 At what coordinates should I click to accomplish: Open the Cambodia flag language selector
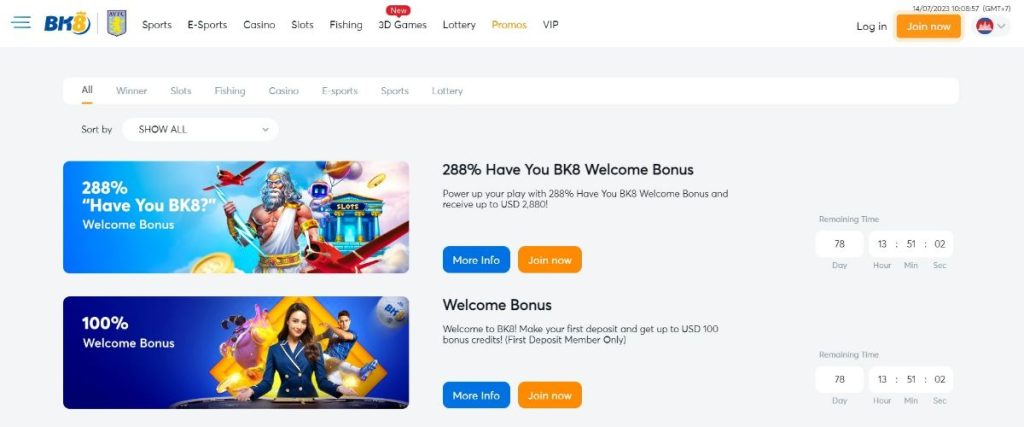tap(991, 26)
